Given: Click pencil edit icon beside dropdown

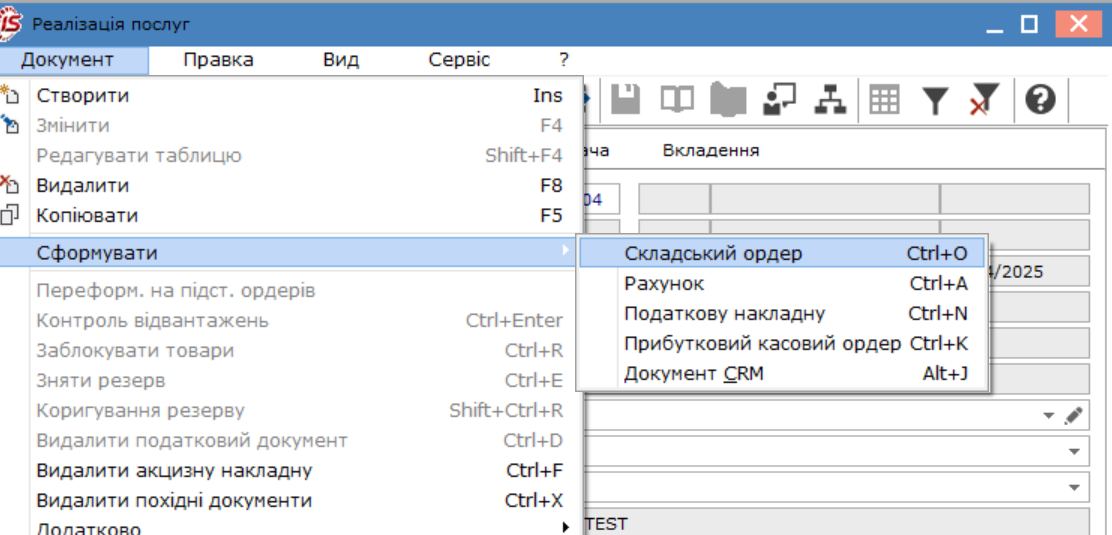Looking at the screenshot, I should [x=1074, y=416].
